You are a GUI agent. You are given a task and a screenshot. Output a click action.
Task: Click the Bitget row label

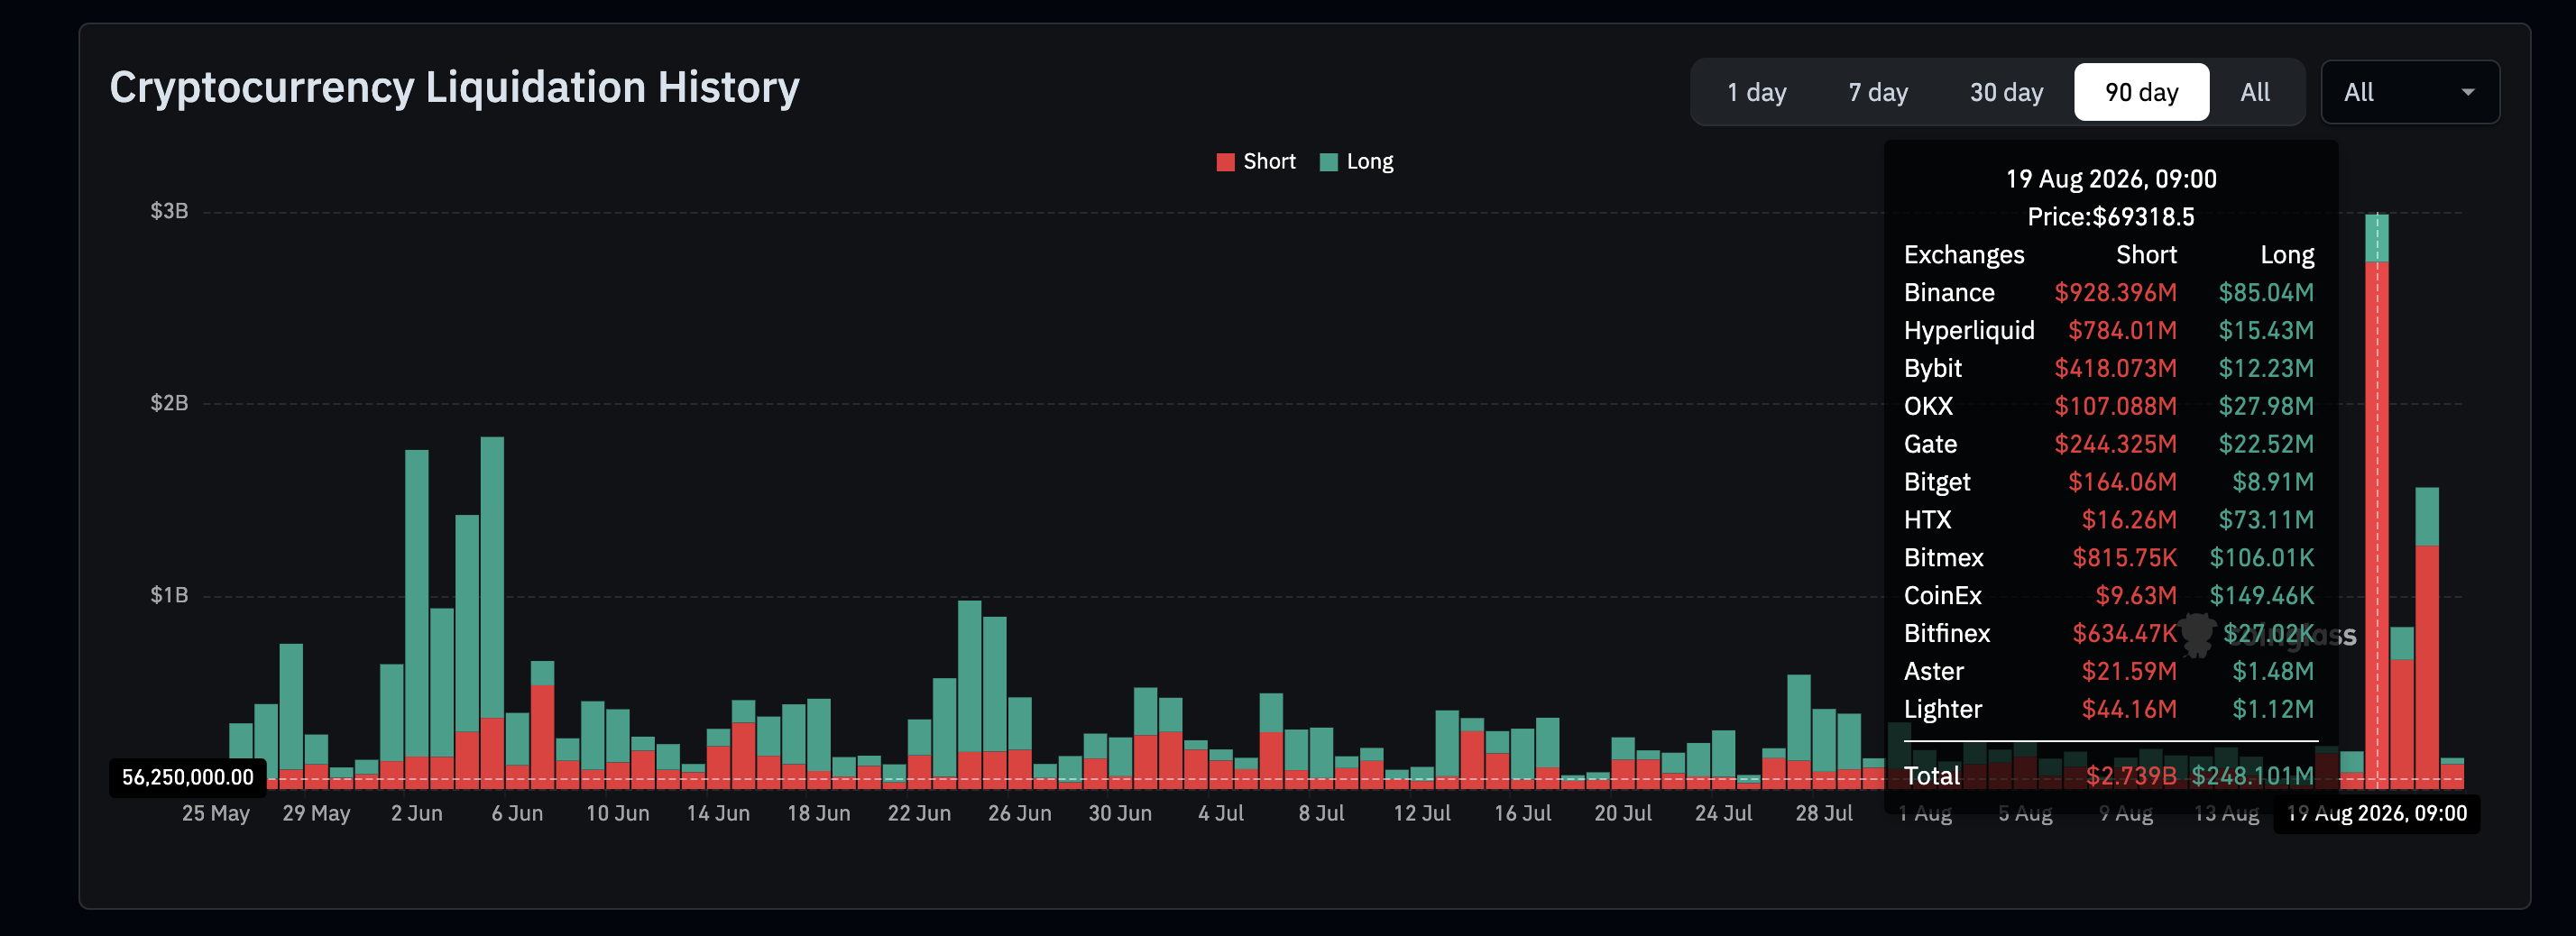tap(1937, 482)
